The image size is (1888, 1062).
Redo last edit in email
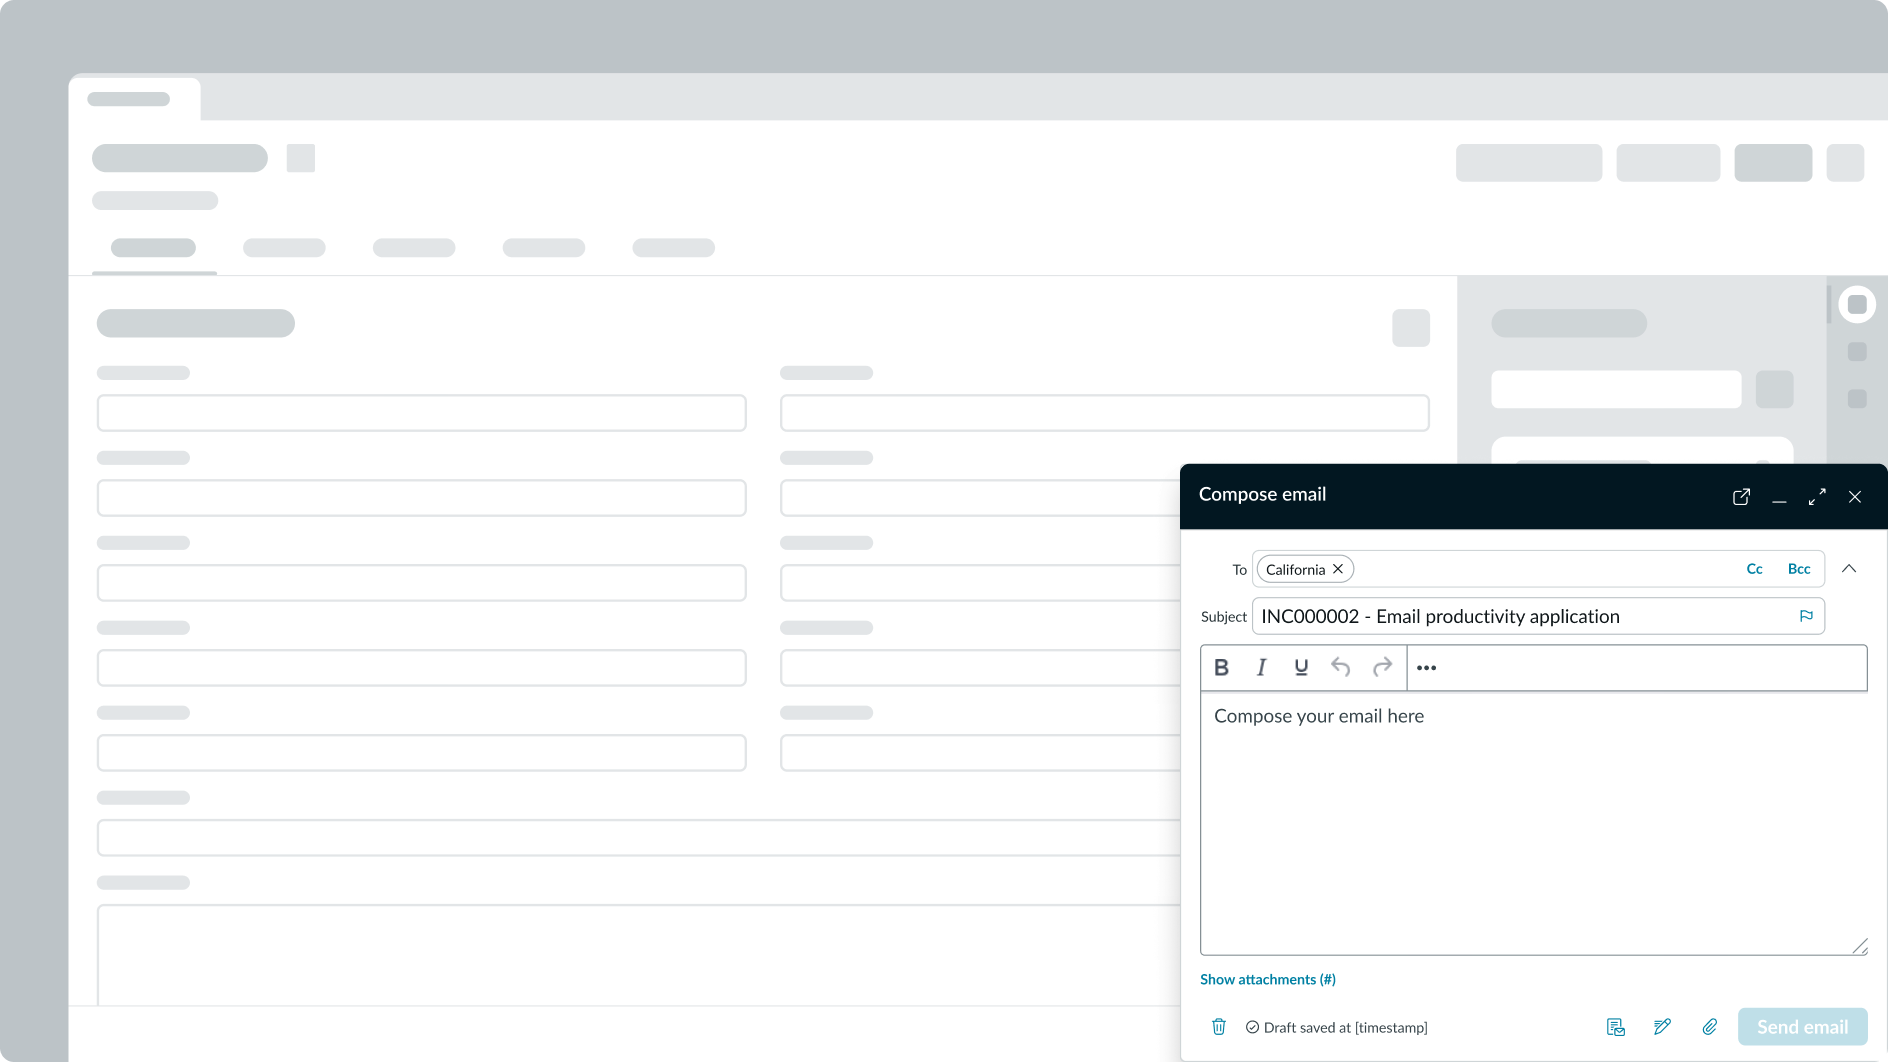(x=1382, y=667)
